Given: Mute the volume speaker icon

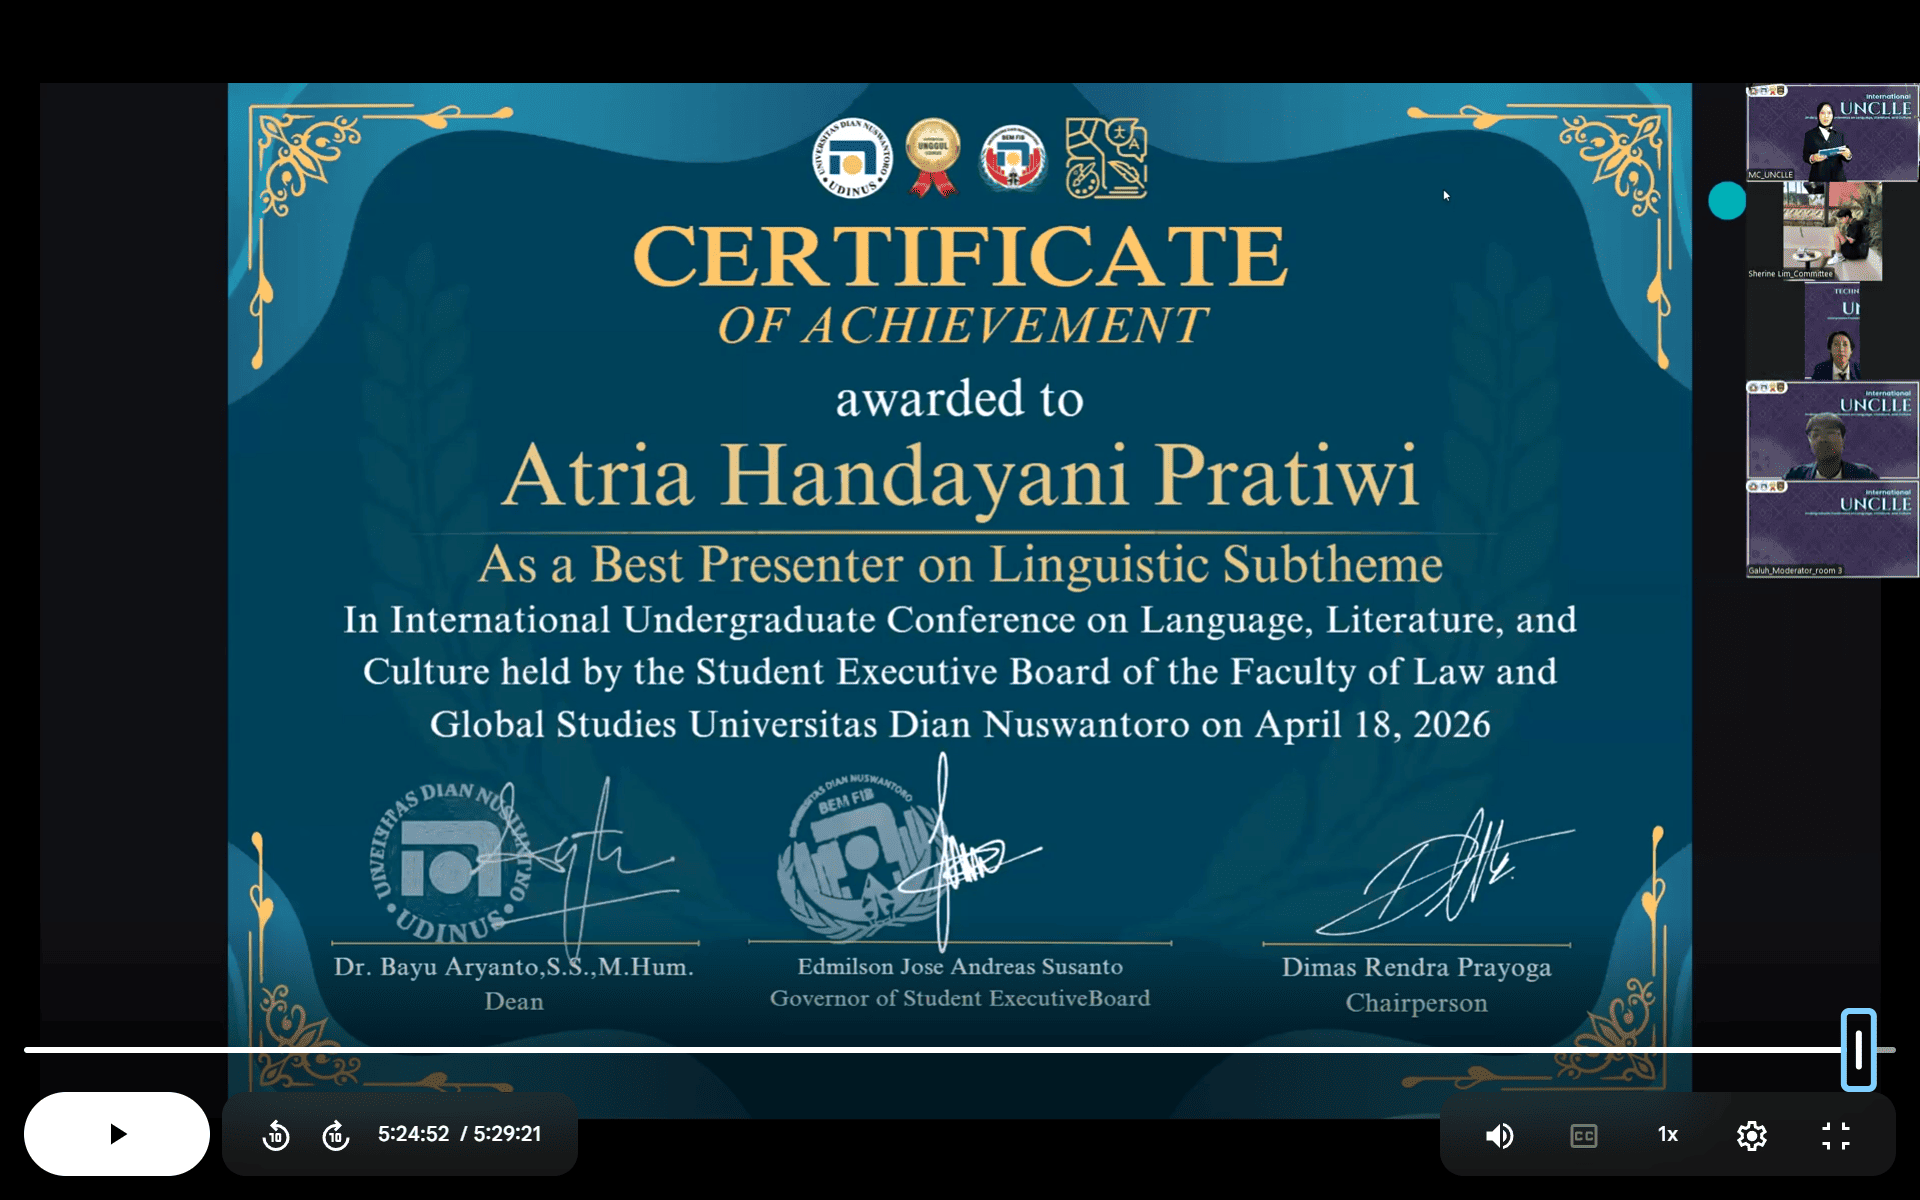Looking at the screenshot, I should coord(1499,1135).
